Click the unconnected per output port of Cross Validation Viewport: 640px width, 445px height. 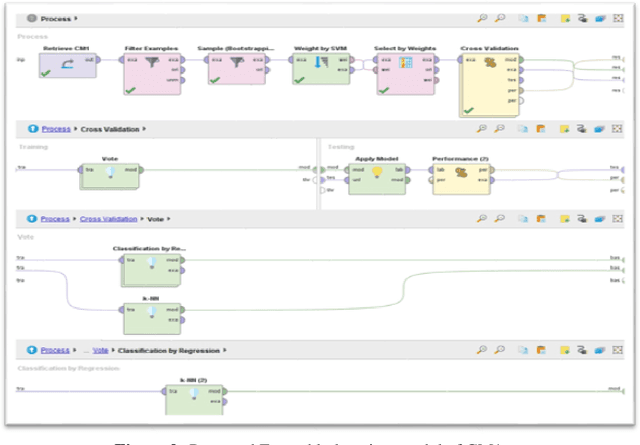521,100
